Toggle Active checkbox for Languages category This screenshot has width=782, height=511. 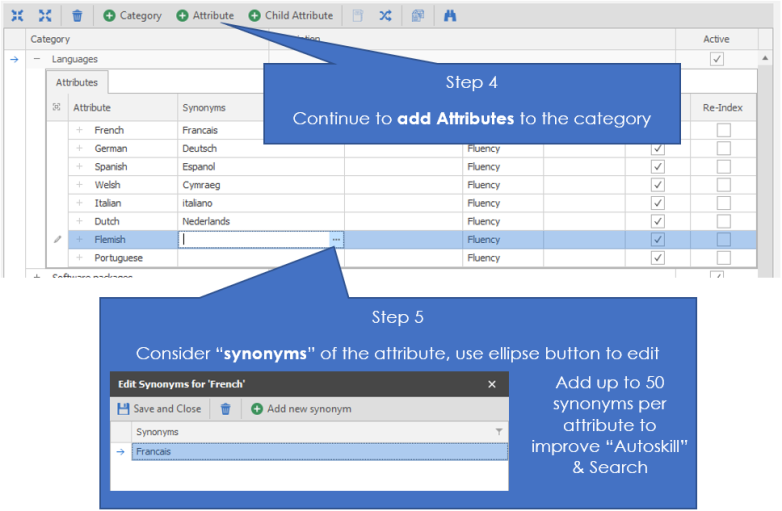point(716,59)
